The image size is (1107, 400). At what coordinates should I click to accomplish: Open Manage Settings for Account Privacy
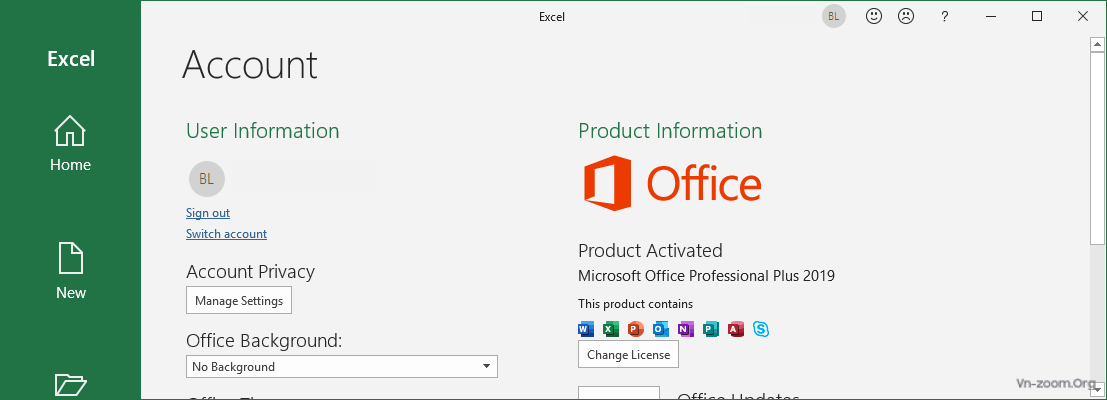point(239,301)
